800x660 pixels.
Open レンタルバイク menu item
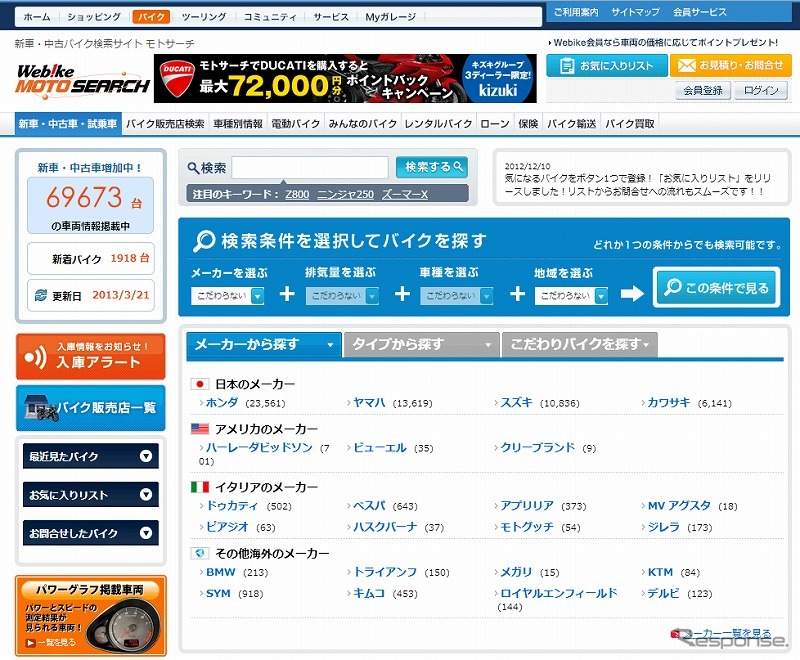click(x=438, y=123)
